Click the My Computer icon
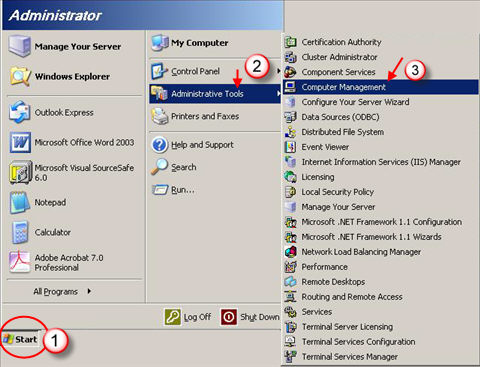Viewport: 480px width, 367px height. coord(160,43)
